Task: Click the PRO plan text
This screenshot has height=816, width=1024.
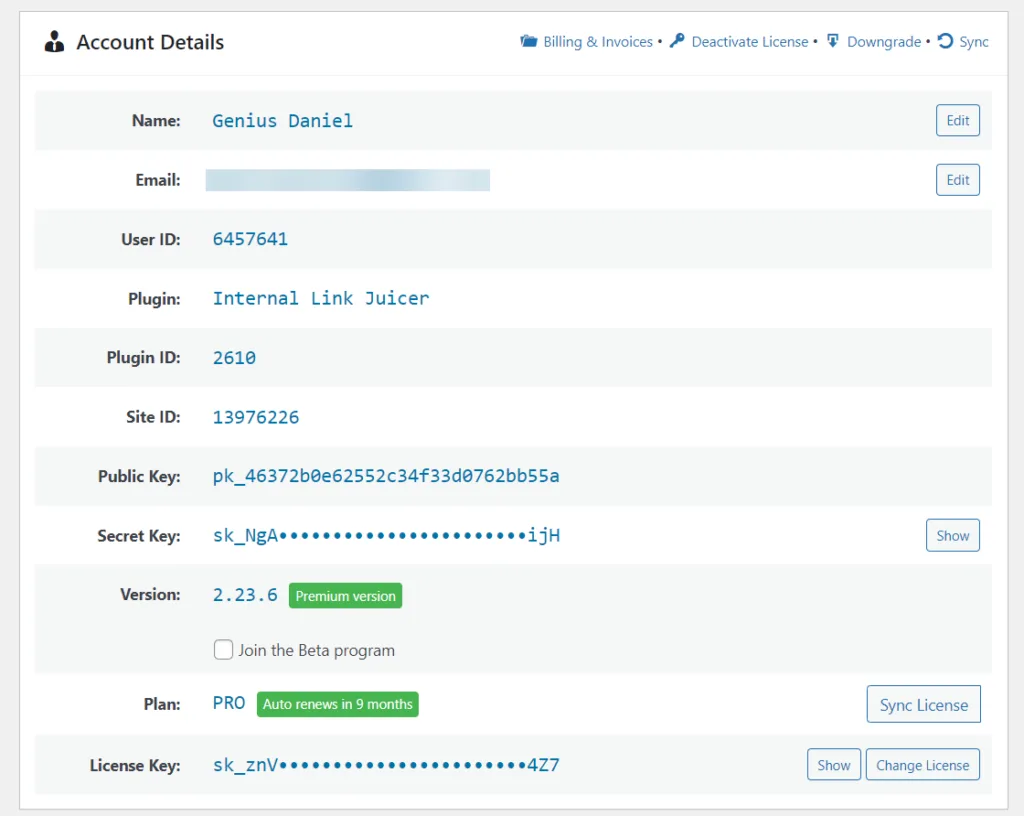Action: click(229, 703)
